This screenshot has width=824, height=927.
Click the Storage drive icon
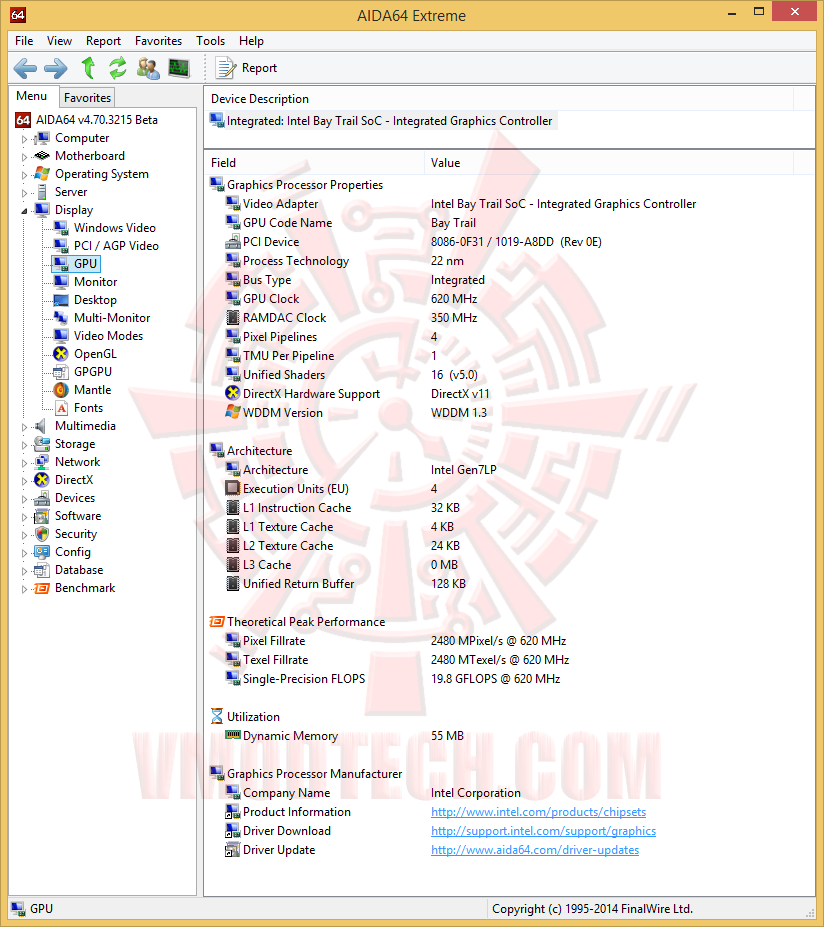[x=41, y=444]
